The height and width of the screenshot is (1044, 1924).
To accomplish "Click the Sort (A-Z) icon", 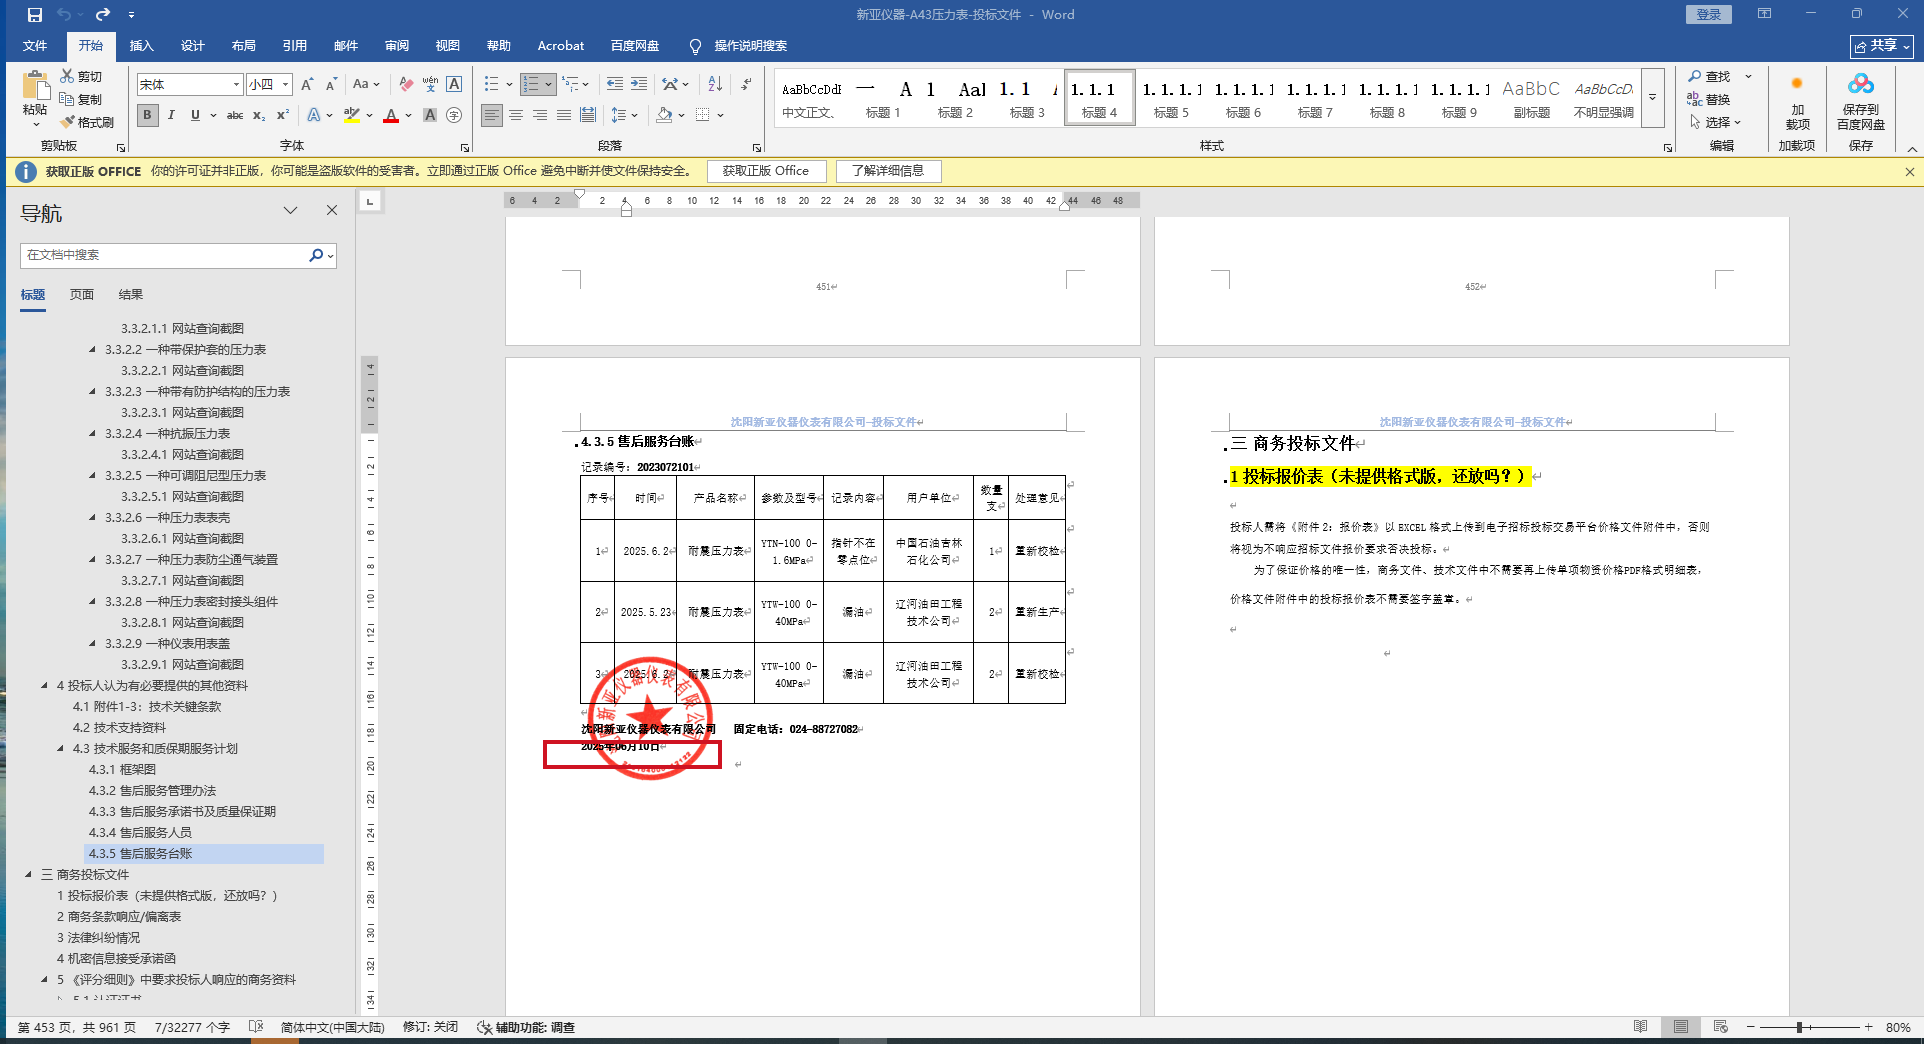I will [x=715, y=84].
